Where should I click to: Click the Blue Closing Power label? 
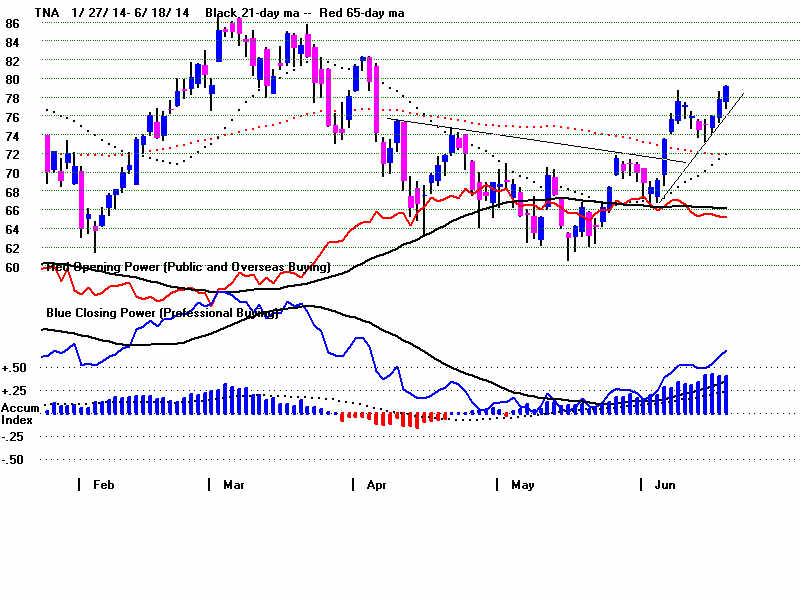162,313
